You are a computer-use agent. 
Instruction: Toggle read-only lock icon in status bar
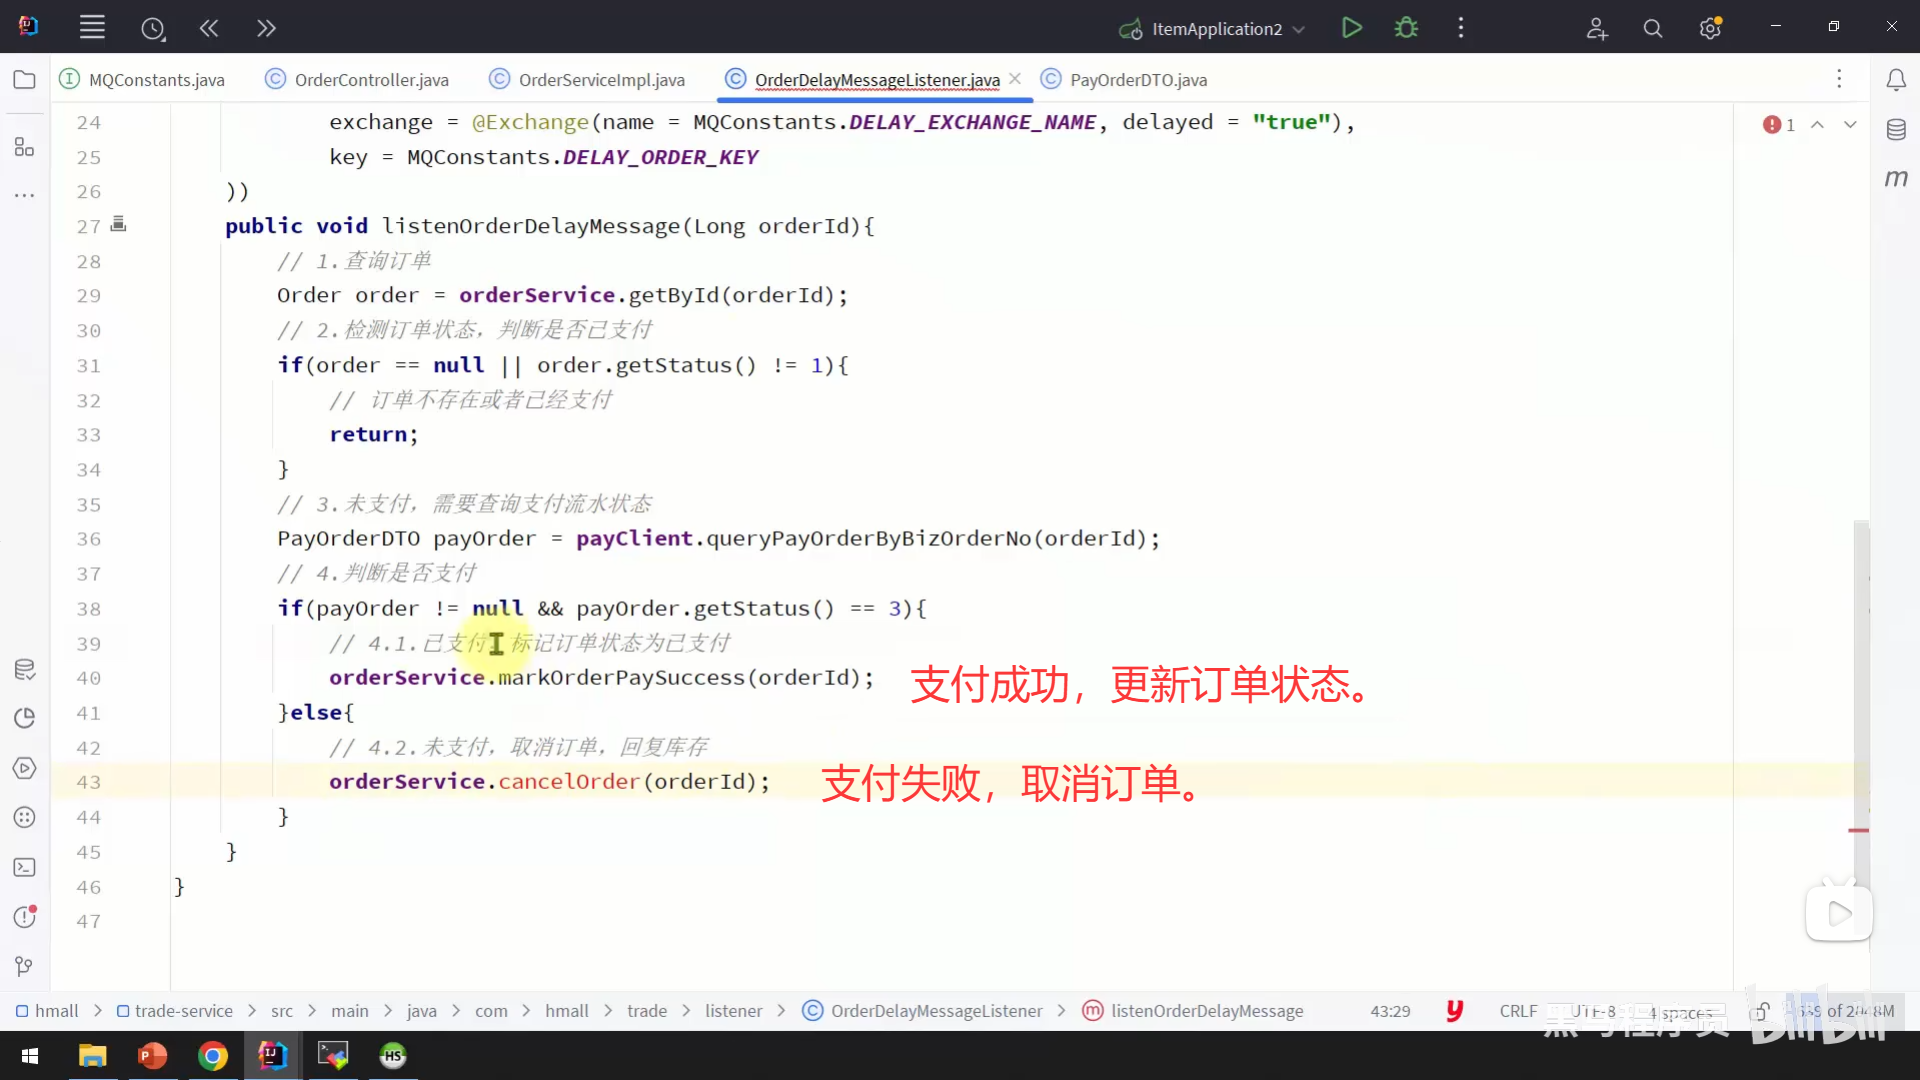tap(1760, 1011)
